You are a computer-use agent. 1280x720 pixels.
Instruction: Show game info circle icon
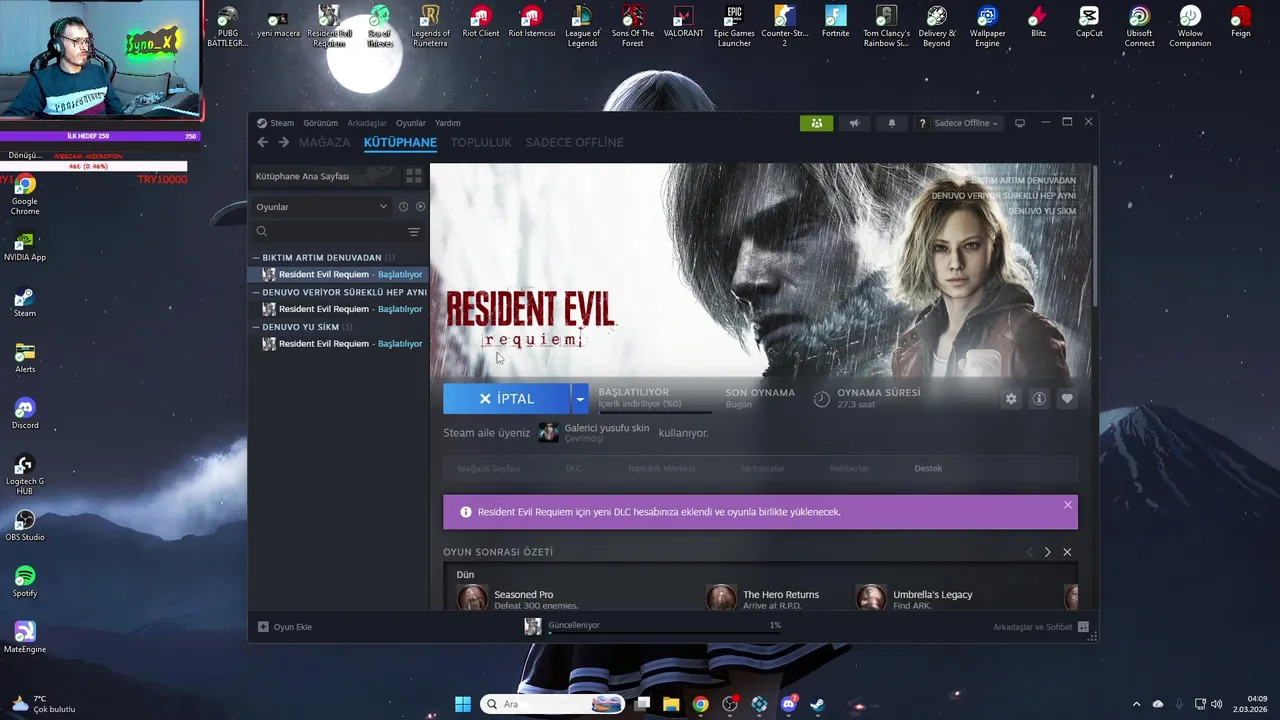(x=1039, y=399)
